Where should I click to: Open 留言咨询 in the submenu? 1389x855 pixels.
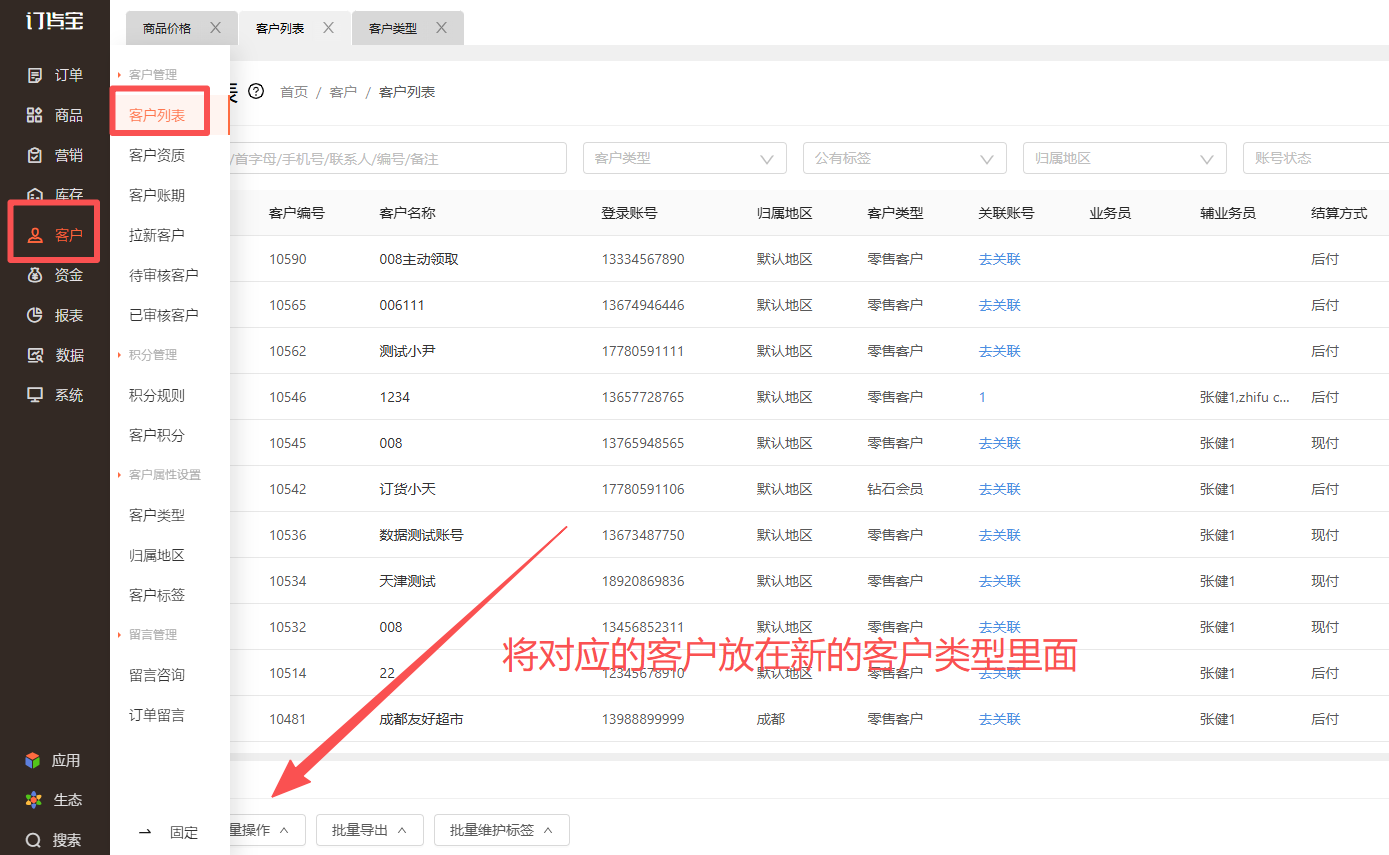[157, 675]
